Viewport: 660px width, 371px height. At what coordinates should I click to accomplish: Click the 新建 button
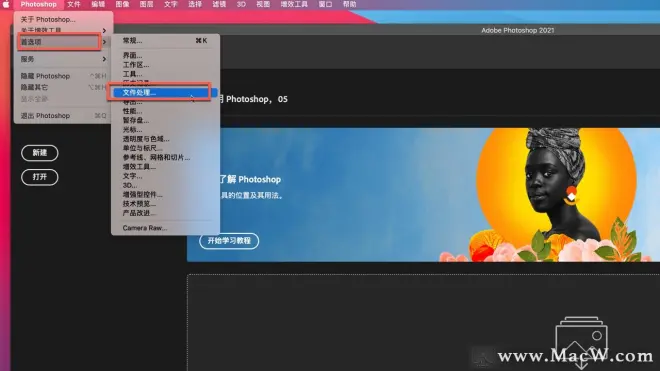click(x=40, y=152)
